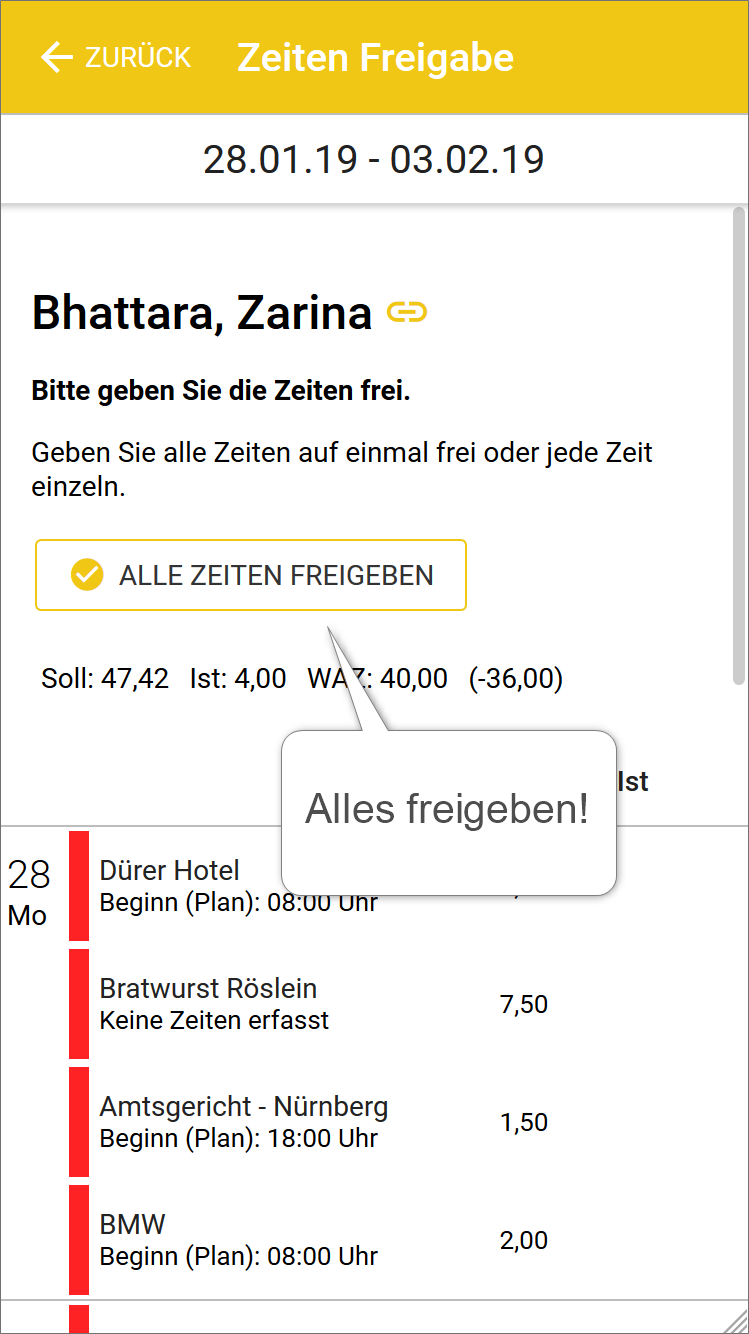This screenshot has height=1334, width=749.
Task: Click the back arrow icon
Action: tap(56, 58)
